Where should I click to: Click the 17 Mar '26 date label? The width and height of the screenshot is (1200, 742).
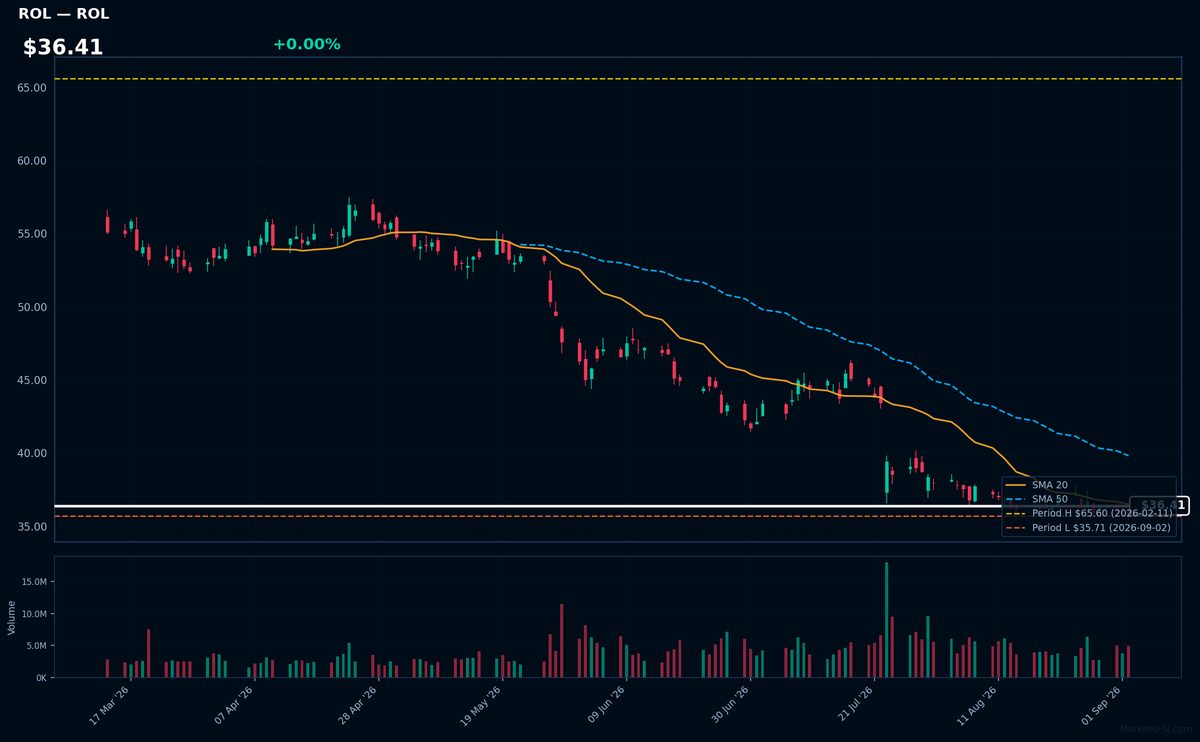pyautogui.click(x=110, y=705)
